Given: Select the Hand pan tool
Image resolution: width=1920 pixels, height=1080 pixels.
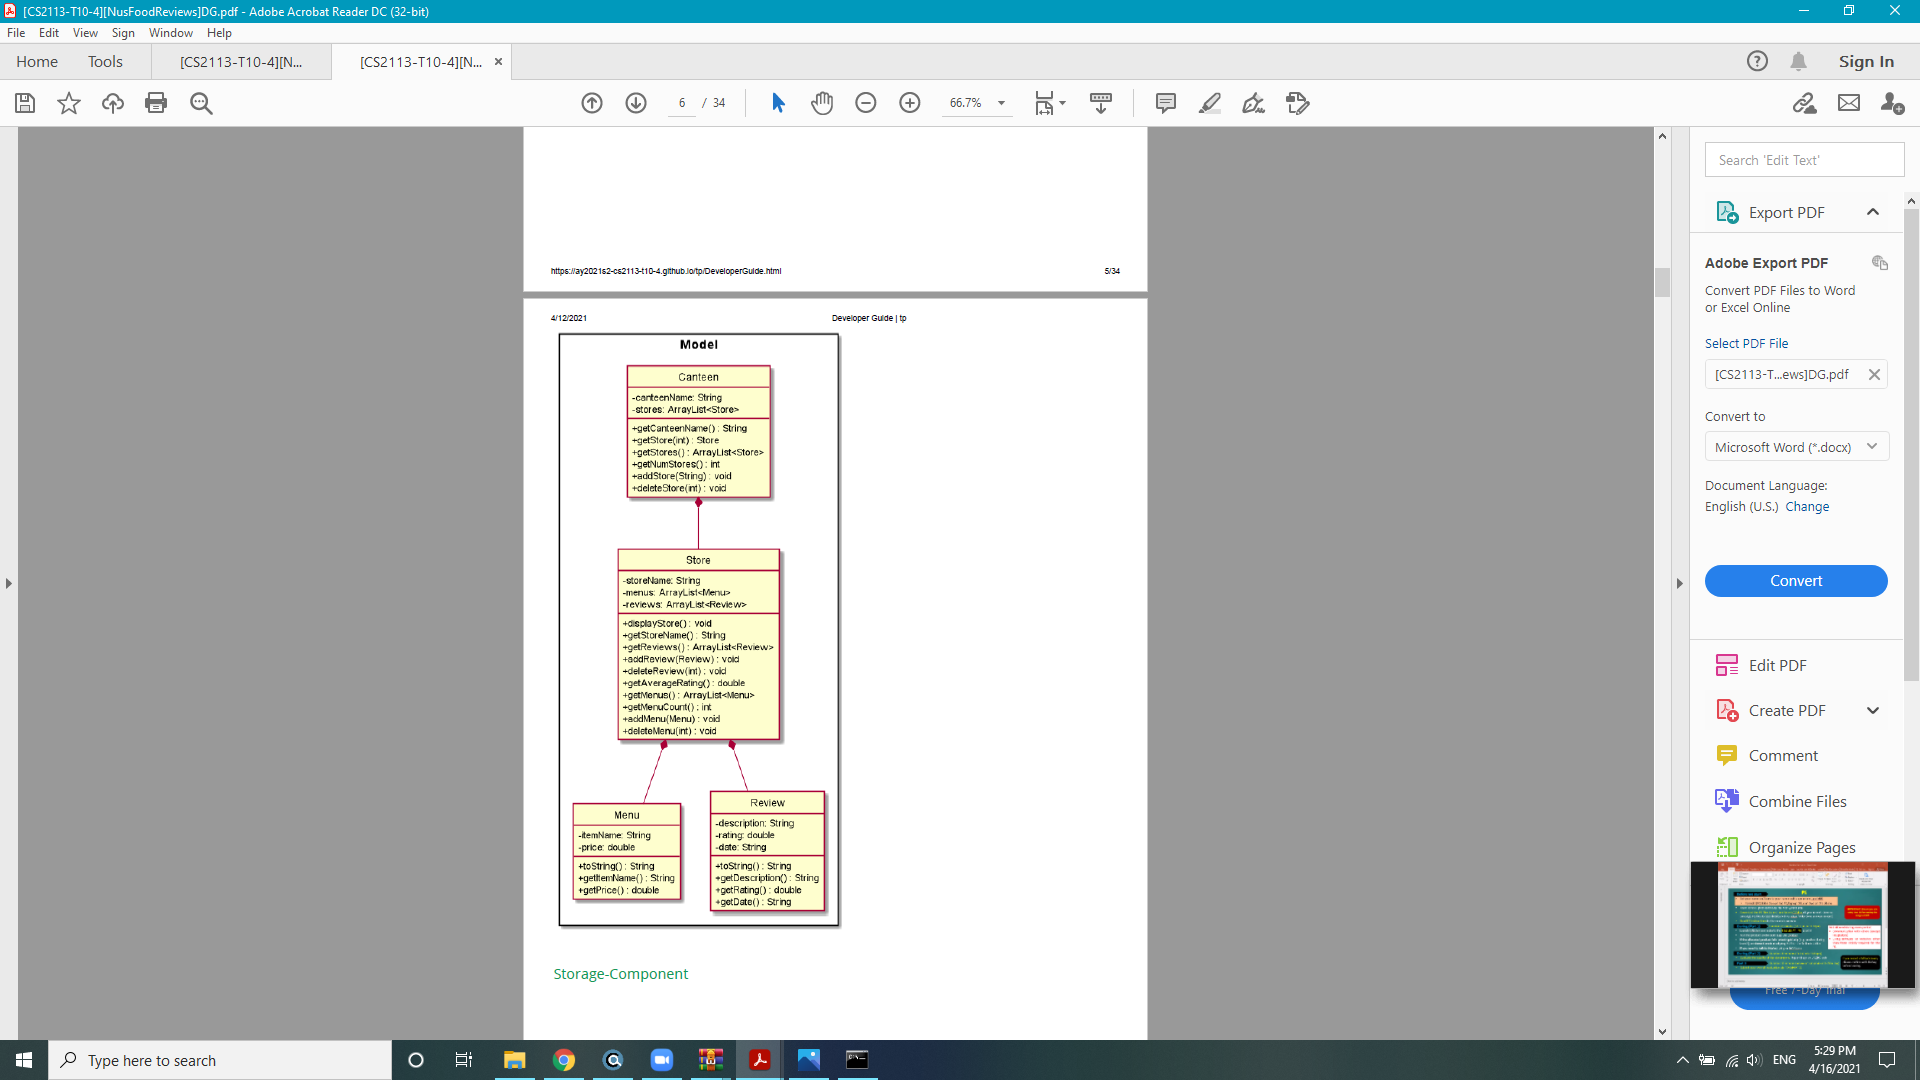Looking at the screenshot, I should (x=822, y=103).
